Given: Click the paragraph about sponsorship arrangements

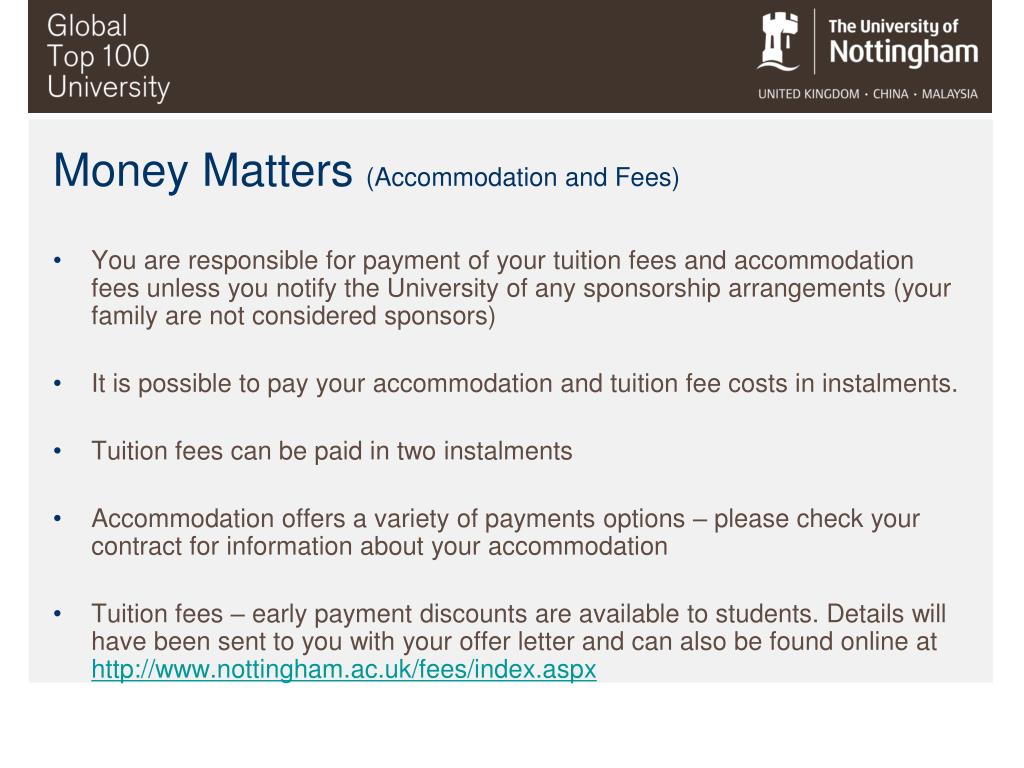Looking at the screenshot, I should (x=521, y=288).
